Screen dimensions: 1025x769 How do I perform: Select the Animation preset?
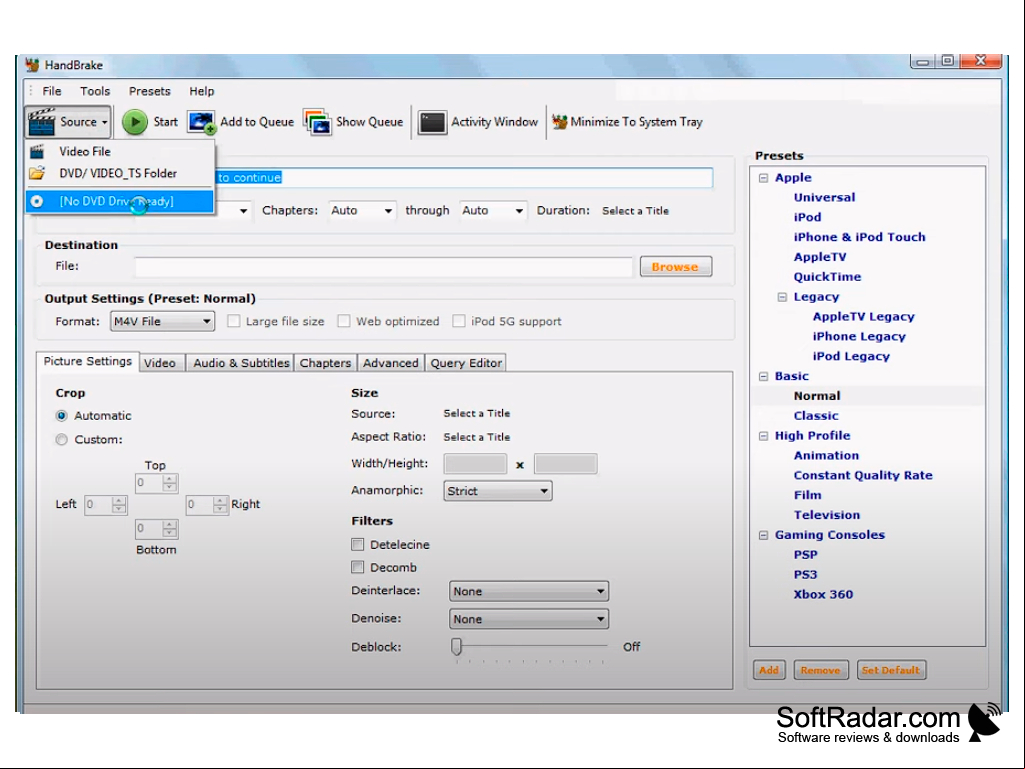(x=826, y=456)
